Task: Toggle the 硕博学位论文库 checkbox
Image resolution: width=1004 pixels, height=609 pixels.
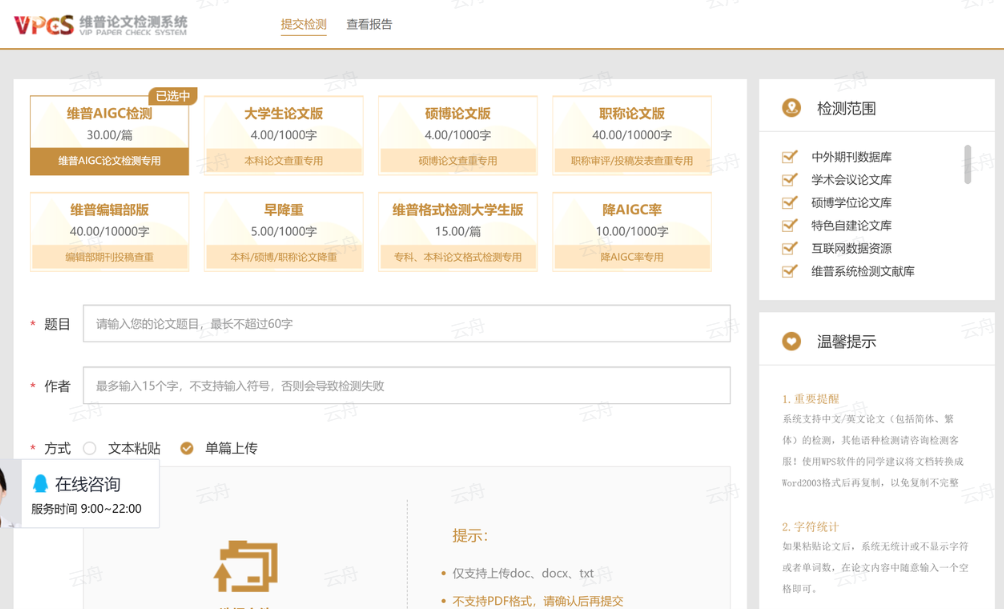Action: tap(789, 202)
